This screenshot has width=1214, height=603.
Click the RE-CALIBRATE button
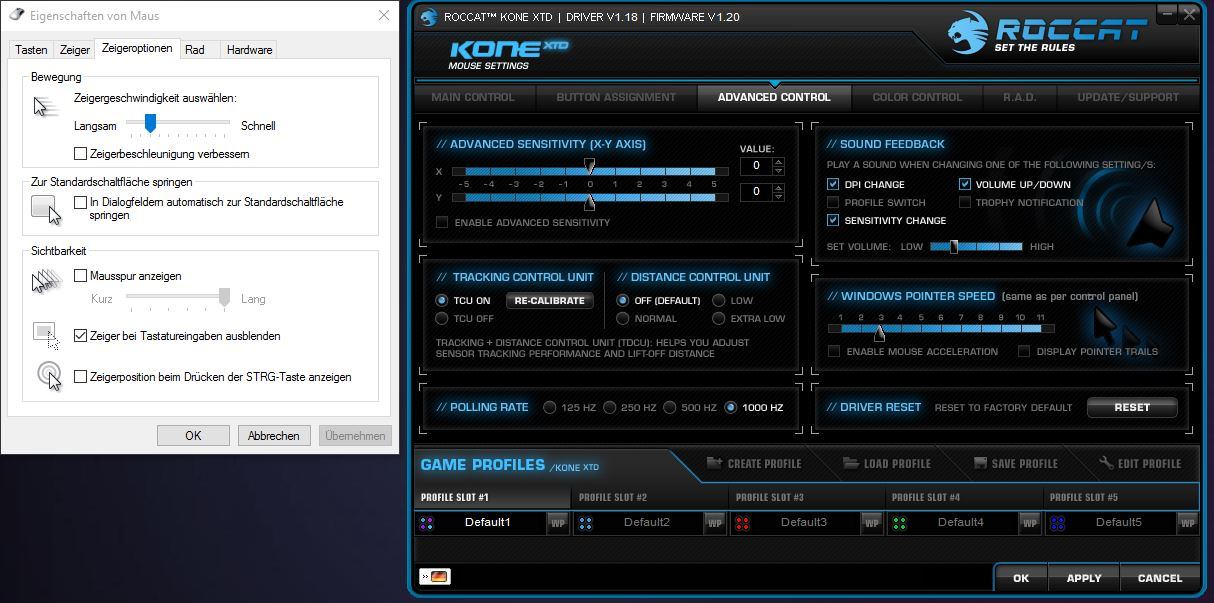click(x=549, y=300)
